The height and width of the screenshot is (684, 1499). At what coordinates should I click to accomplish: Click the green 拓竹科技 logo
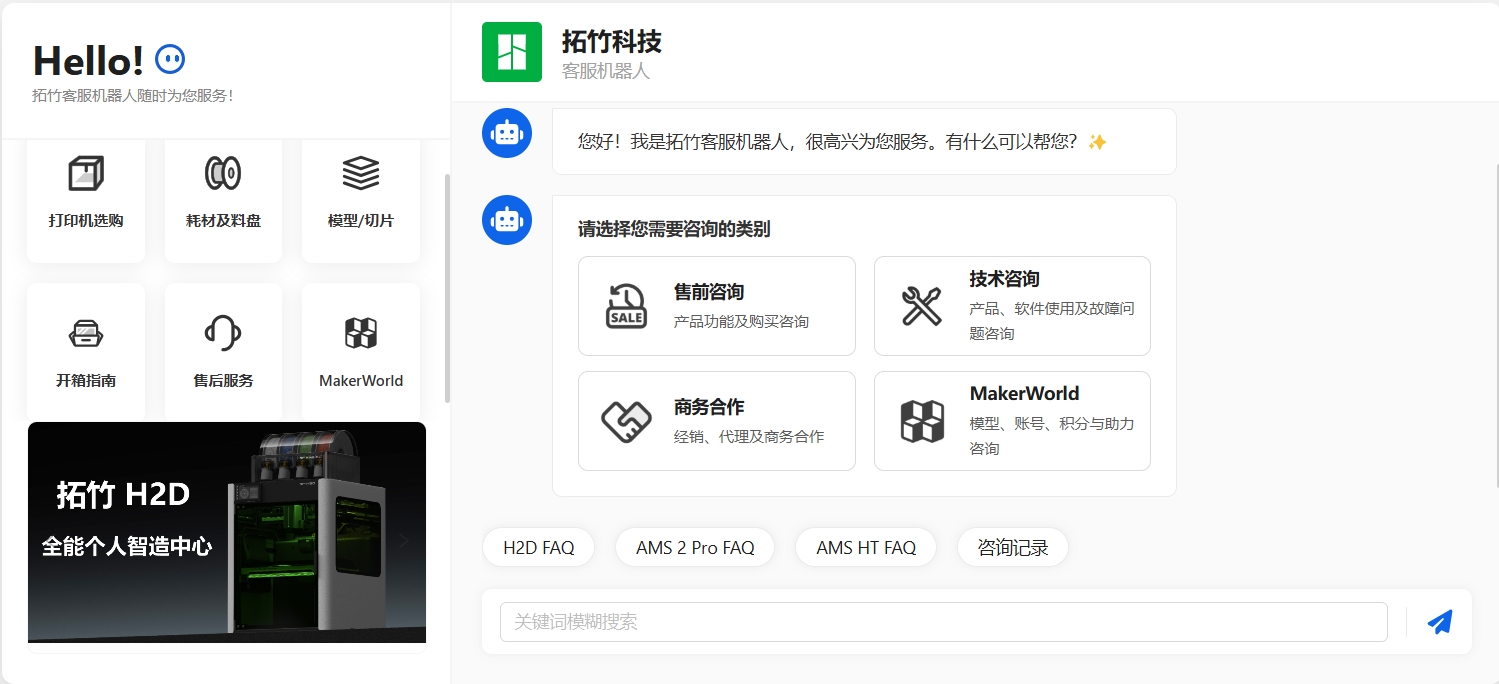pos(512,52)
